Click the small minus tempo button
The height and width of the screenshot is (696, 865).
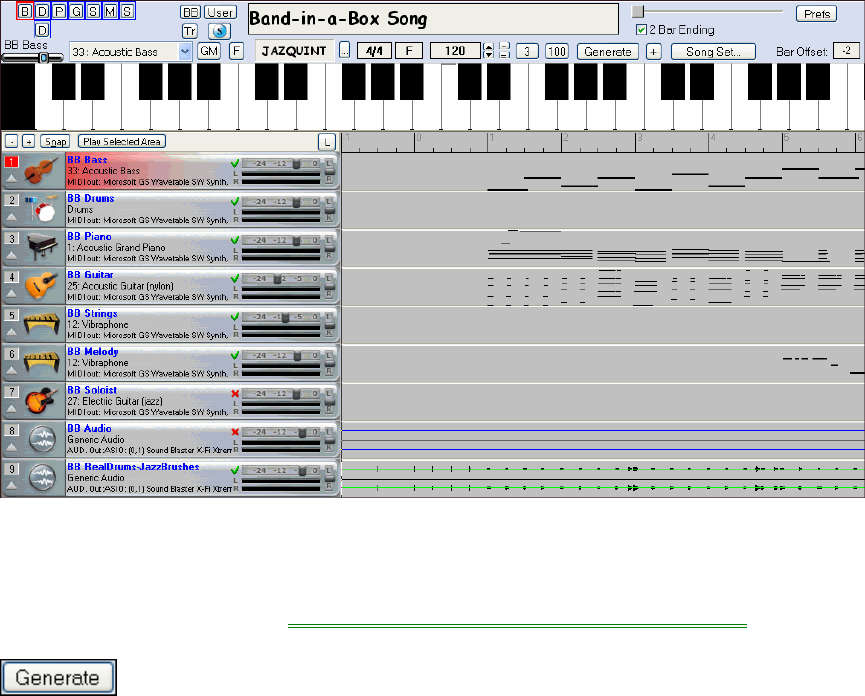coord(504,46)
